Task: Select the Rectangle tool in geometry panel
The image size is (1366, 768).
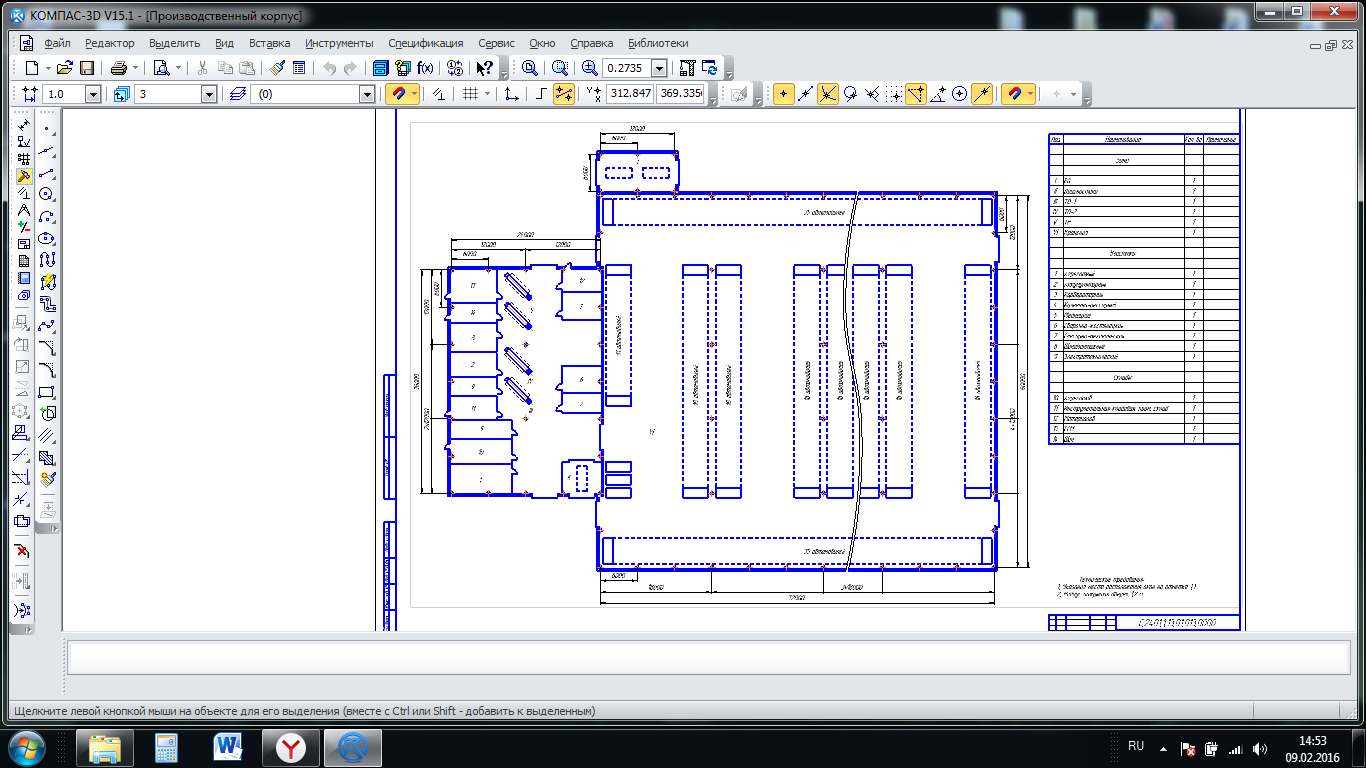Action: tap(46, 392)
